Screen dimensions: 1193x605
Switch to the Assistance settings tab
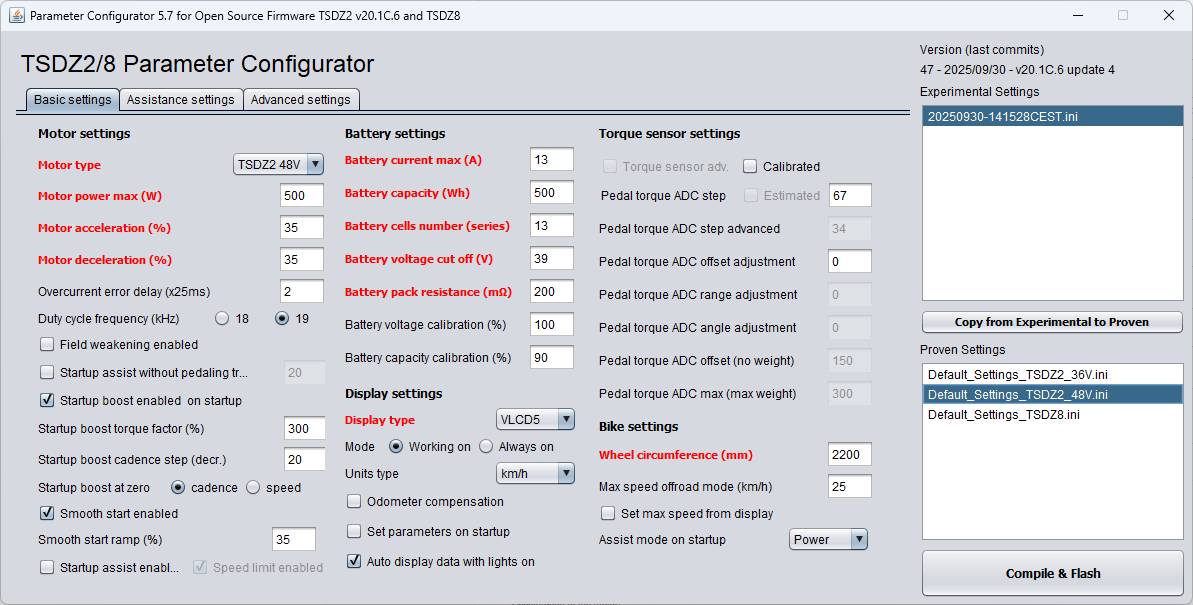tap(180, 99)
